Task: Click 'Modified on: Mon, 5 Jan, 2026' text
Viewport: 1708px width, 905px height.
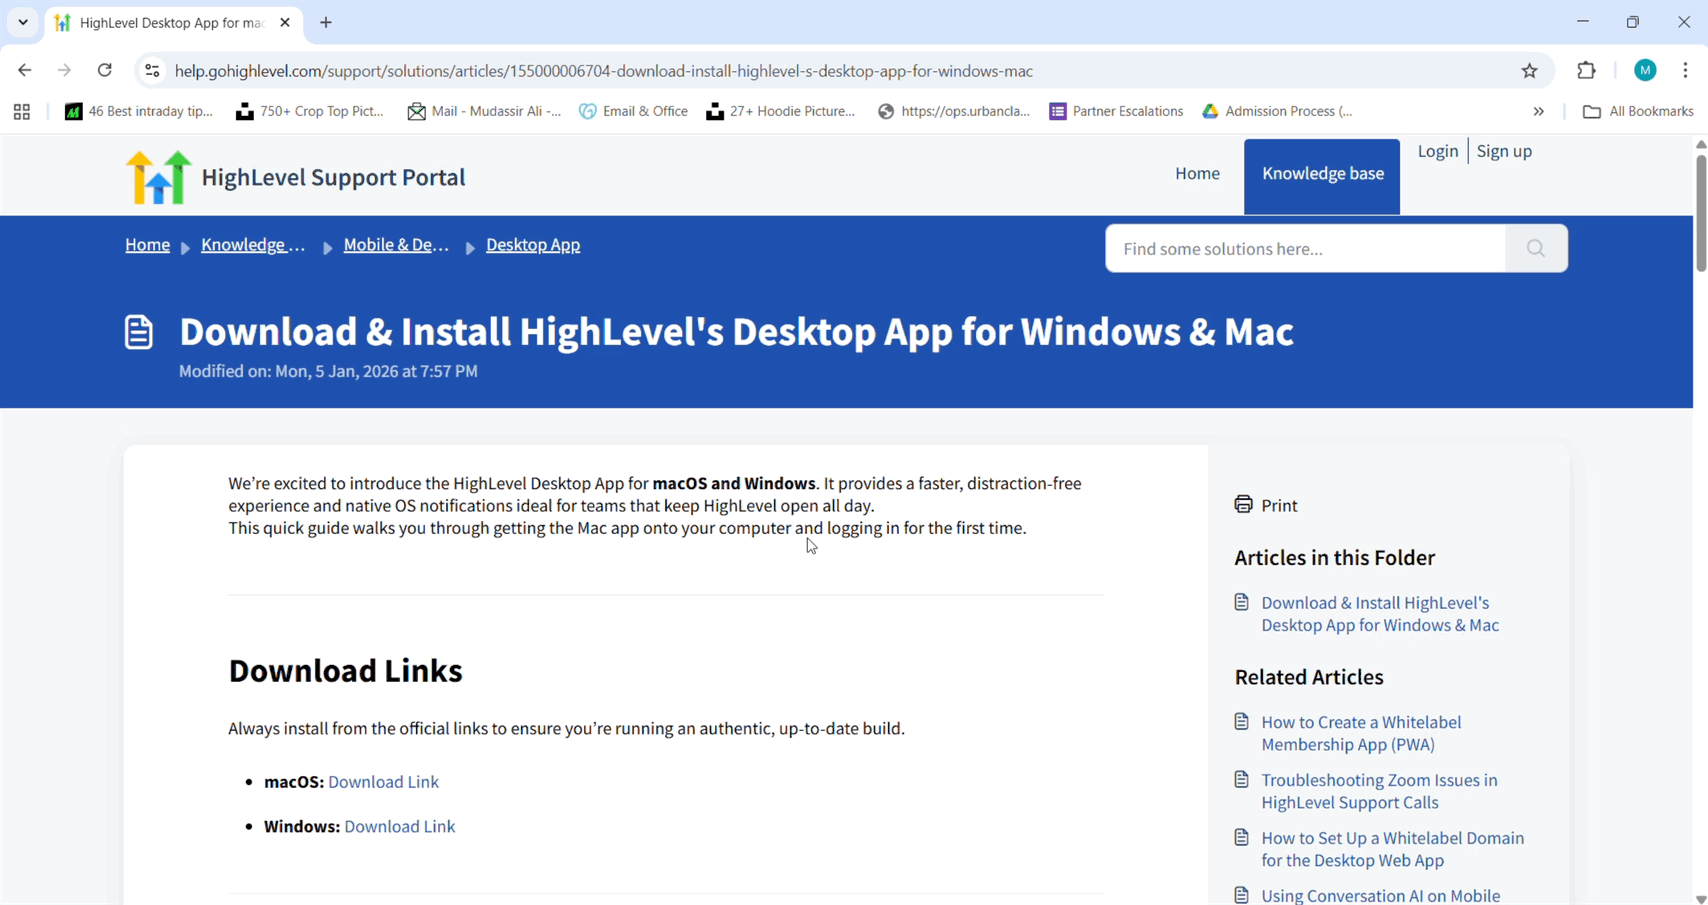Action: click(x=328, y=371)
